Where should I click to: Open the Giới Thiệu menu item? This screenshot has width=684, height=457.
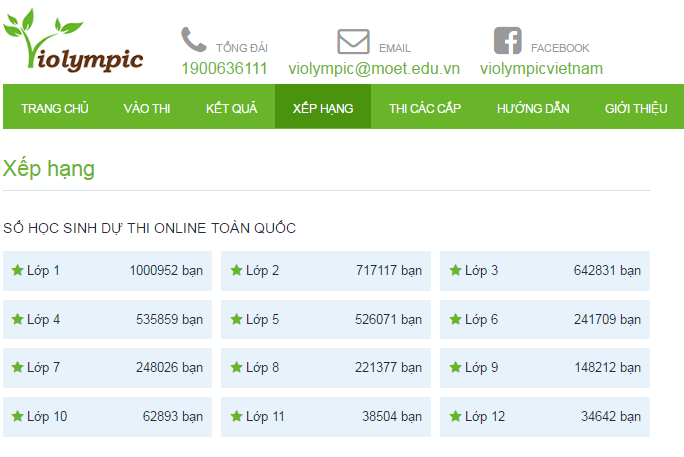[636, 108]
